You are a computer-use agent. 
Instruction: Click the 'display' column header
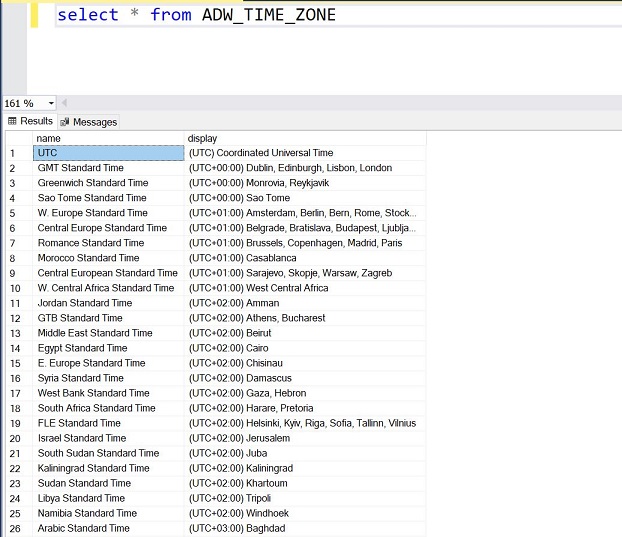click(x=305, y=138)
